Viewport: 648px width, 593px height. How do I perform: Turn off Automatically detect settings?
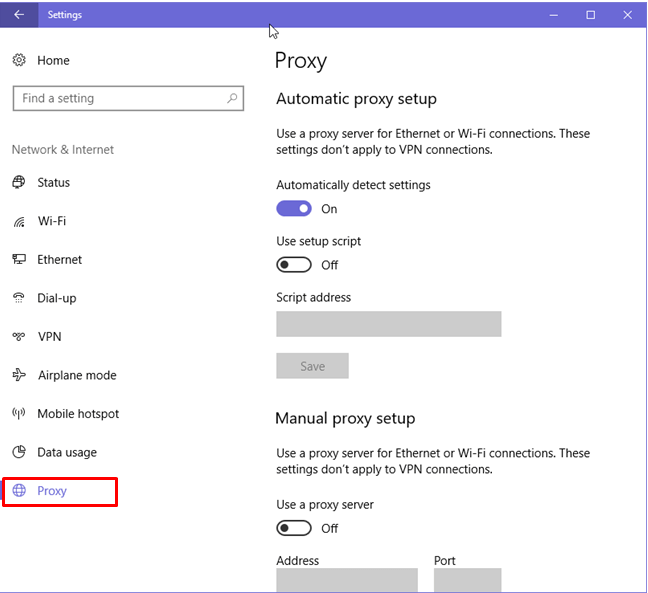[x=294, y=208]
